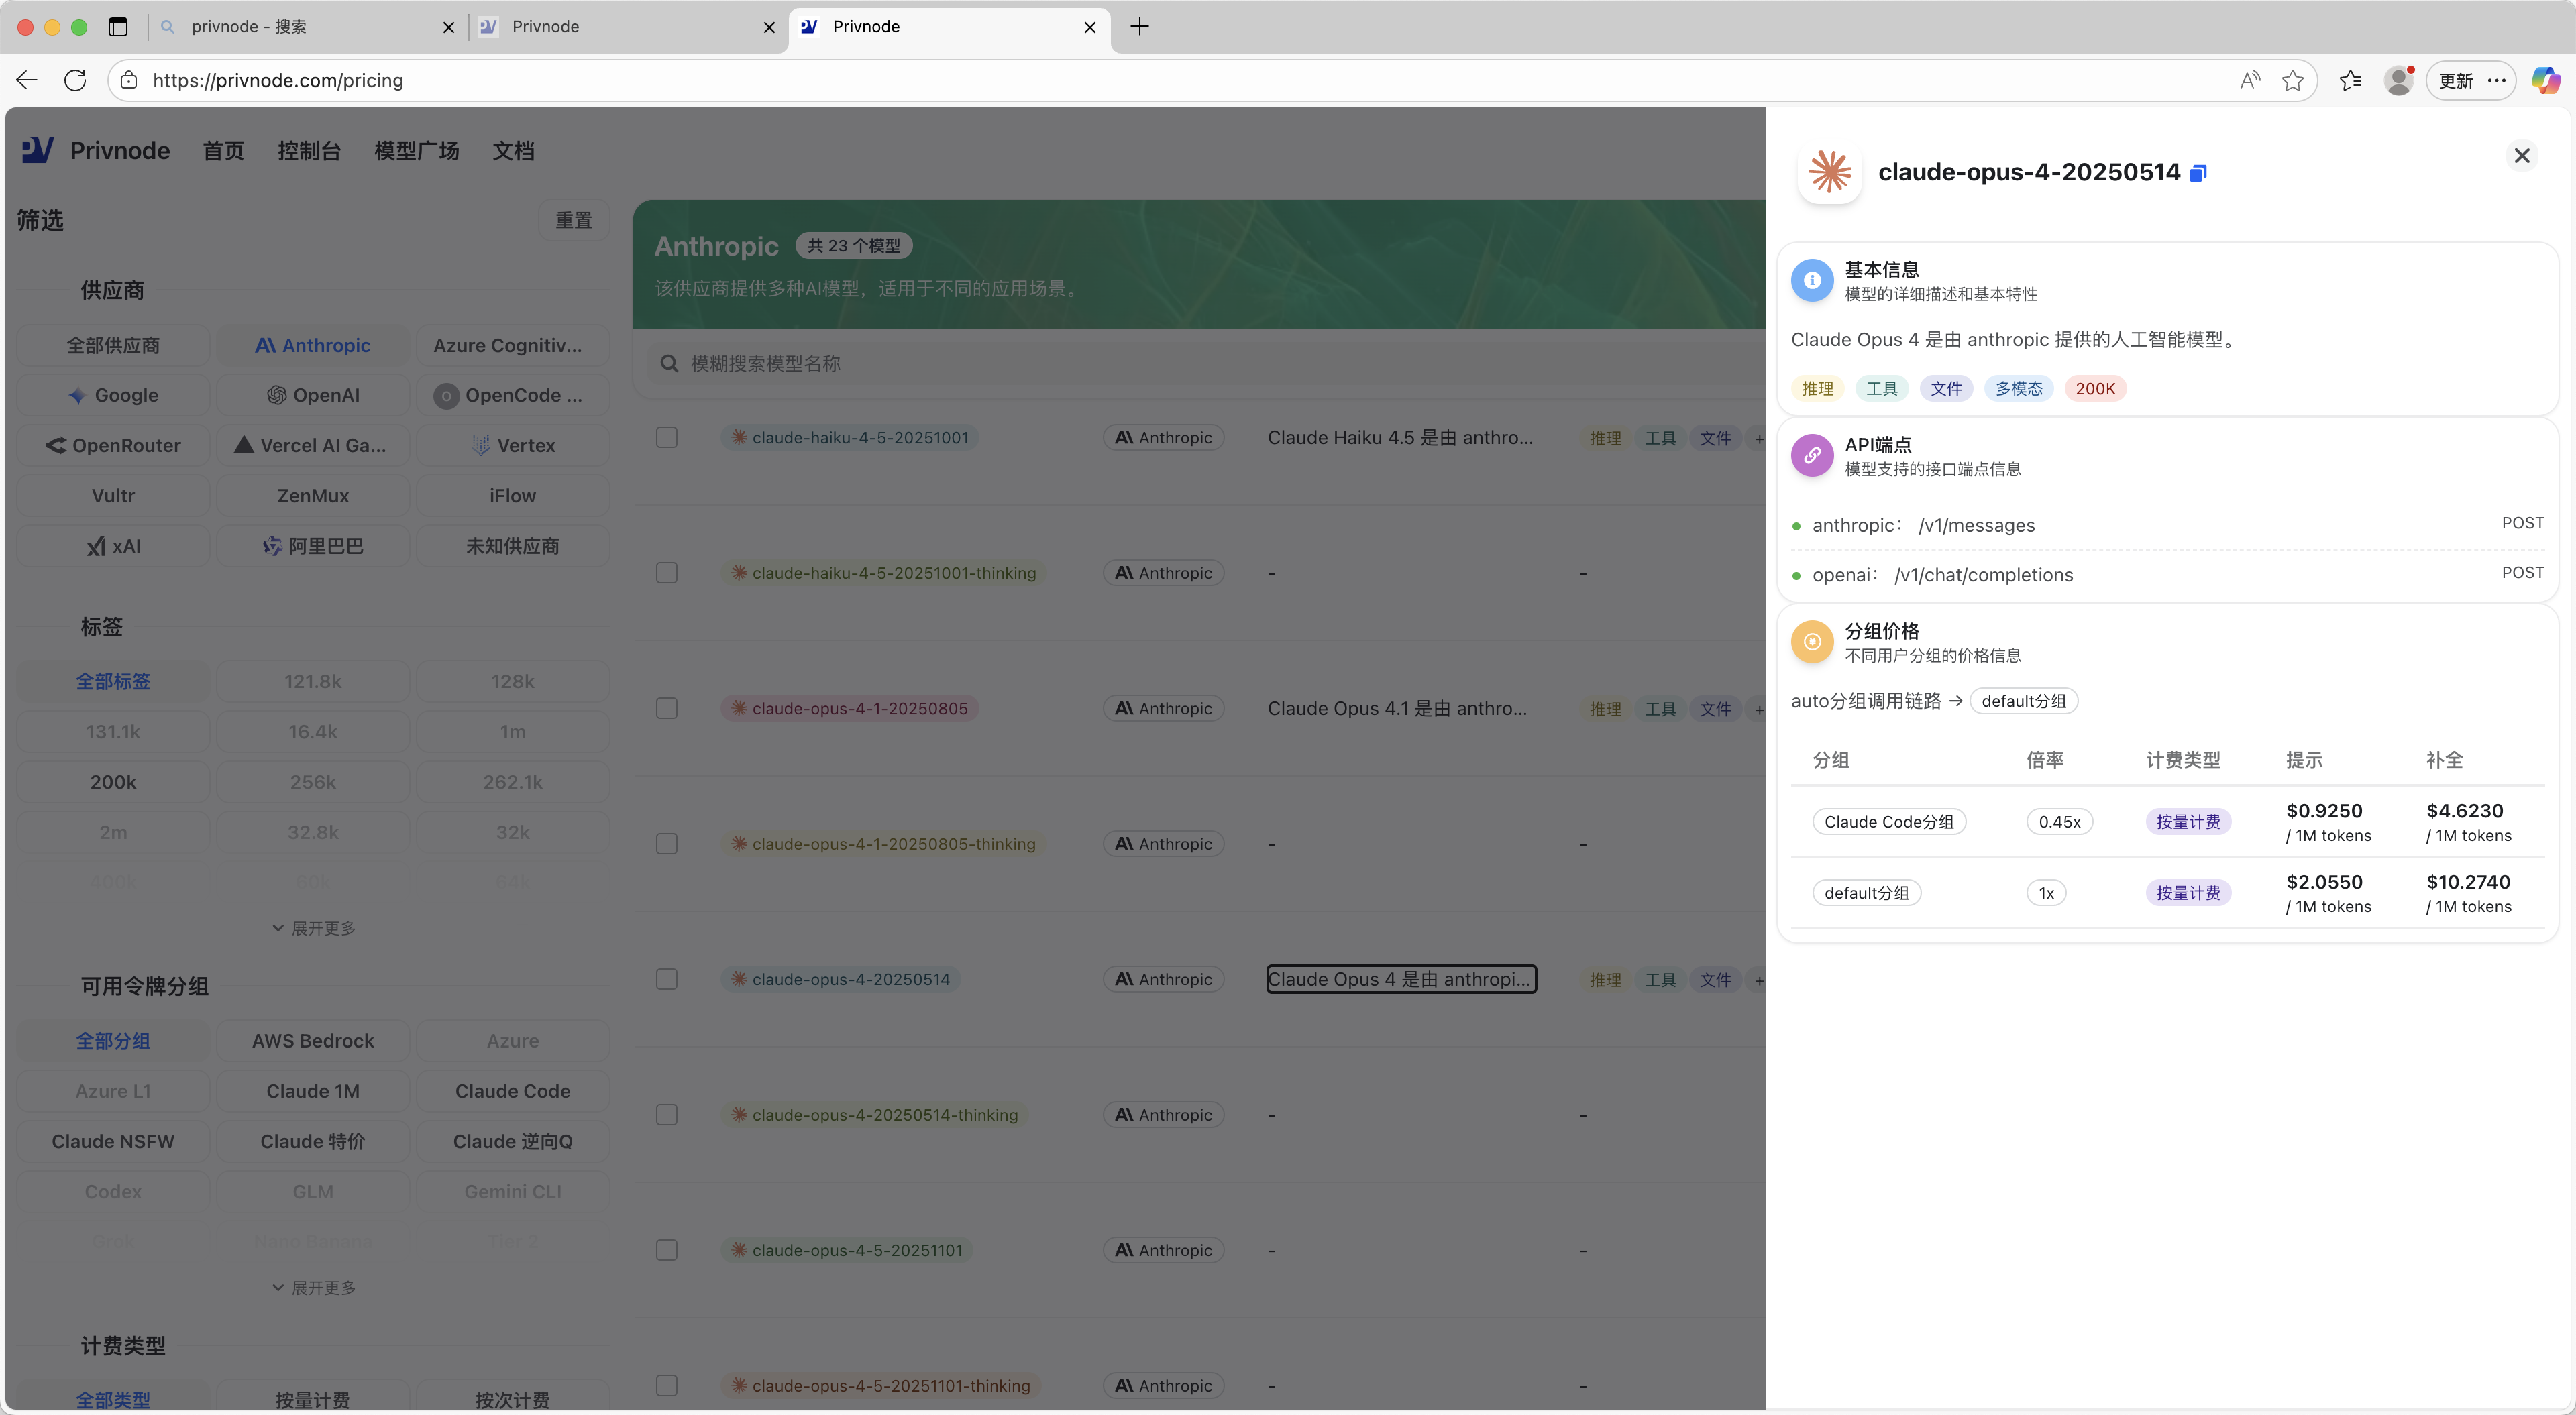Copy the claude-opus-4-20250514 model name
This screenshot has height=1415, width=2576.
click(x=2197, y=173)
